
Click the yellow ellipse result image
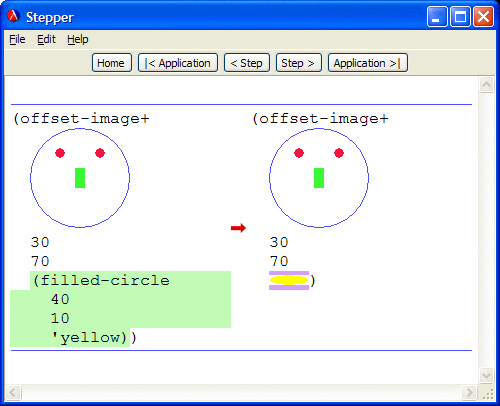pyautogui.click(x=289, y=280)
